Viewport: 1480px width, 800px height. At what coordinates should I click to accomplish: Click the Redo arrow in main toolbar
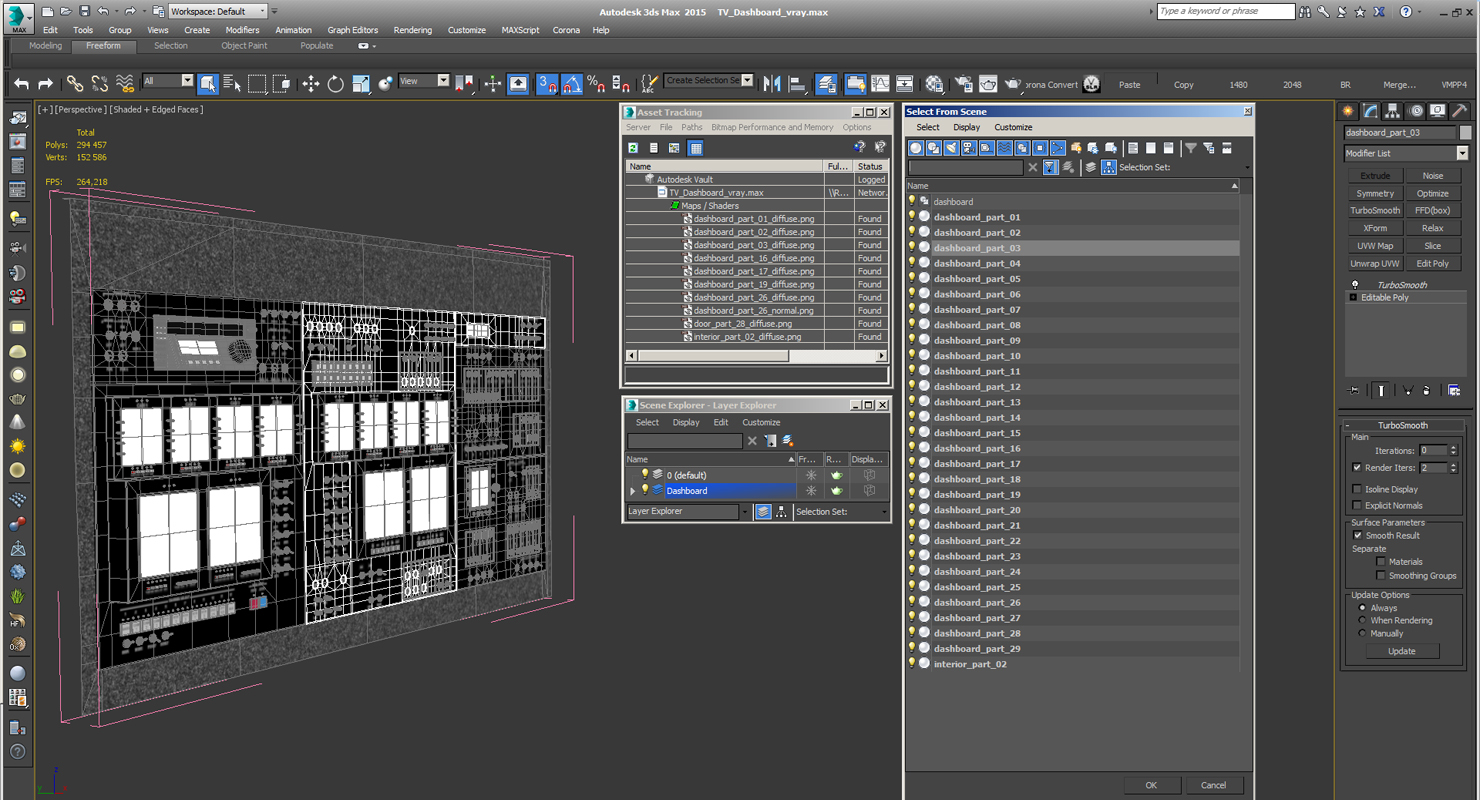pyautogui.click(x=46, y=84)
